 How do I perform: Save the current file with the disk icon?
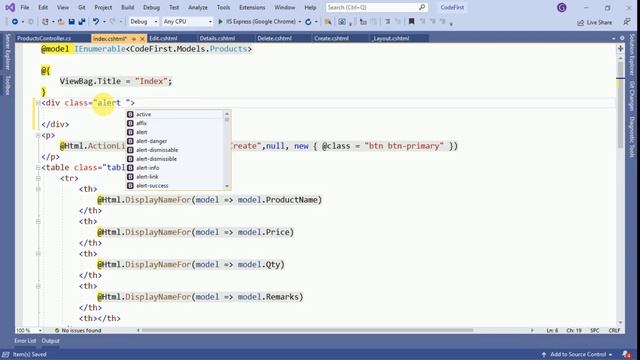pos(71,22)
